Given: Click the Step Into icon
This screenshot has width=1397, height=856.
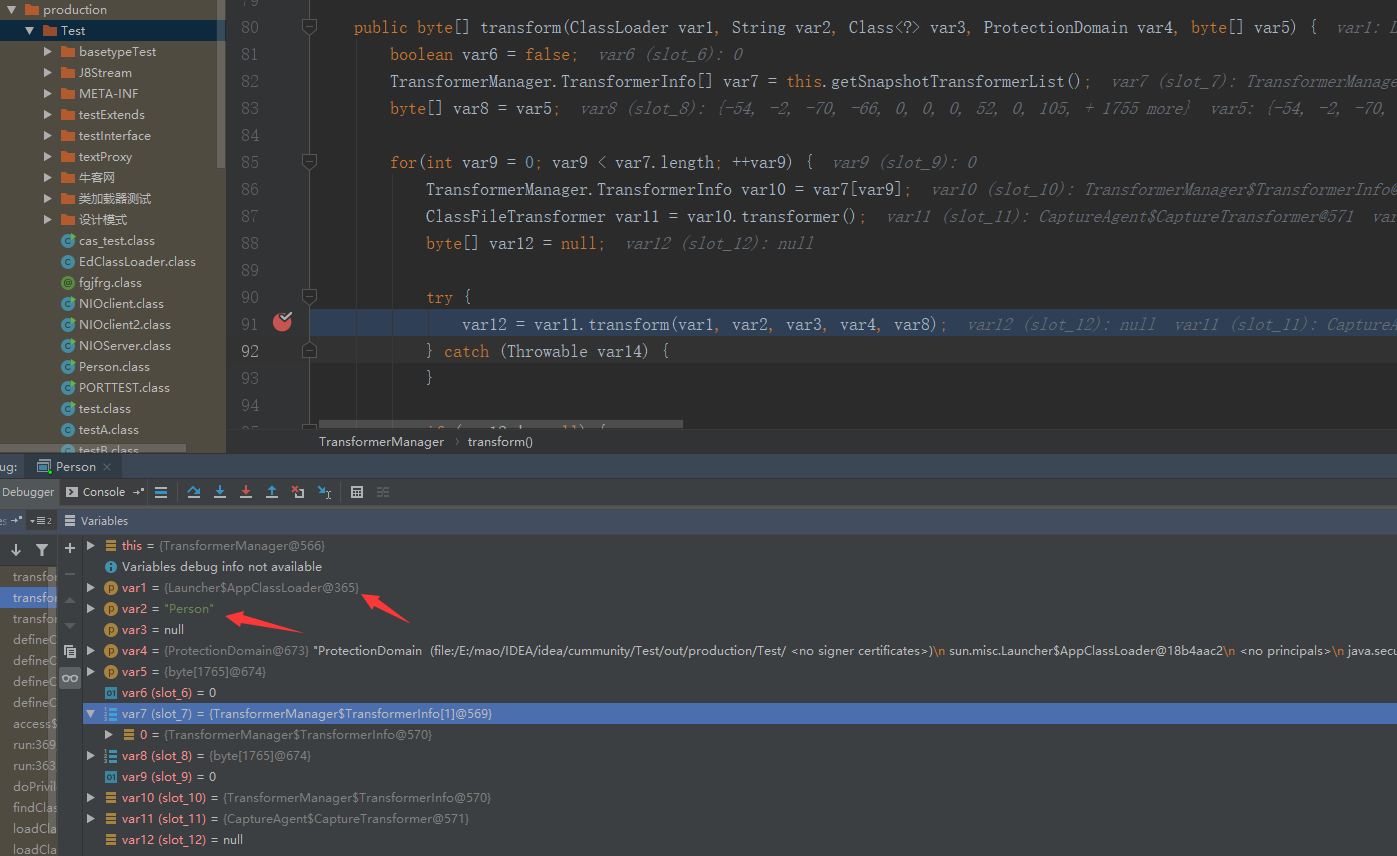Looking at the screenshot, I should tap(220, 492).
